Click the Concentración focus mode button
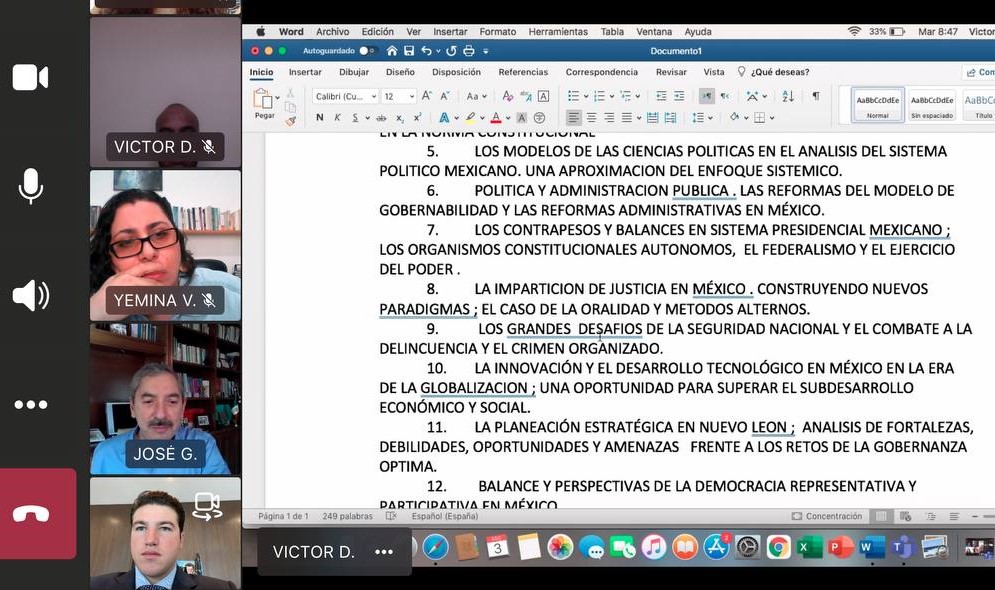The image size is (995, 590). click(827, 516)
